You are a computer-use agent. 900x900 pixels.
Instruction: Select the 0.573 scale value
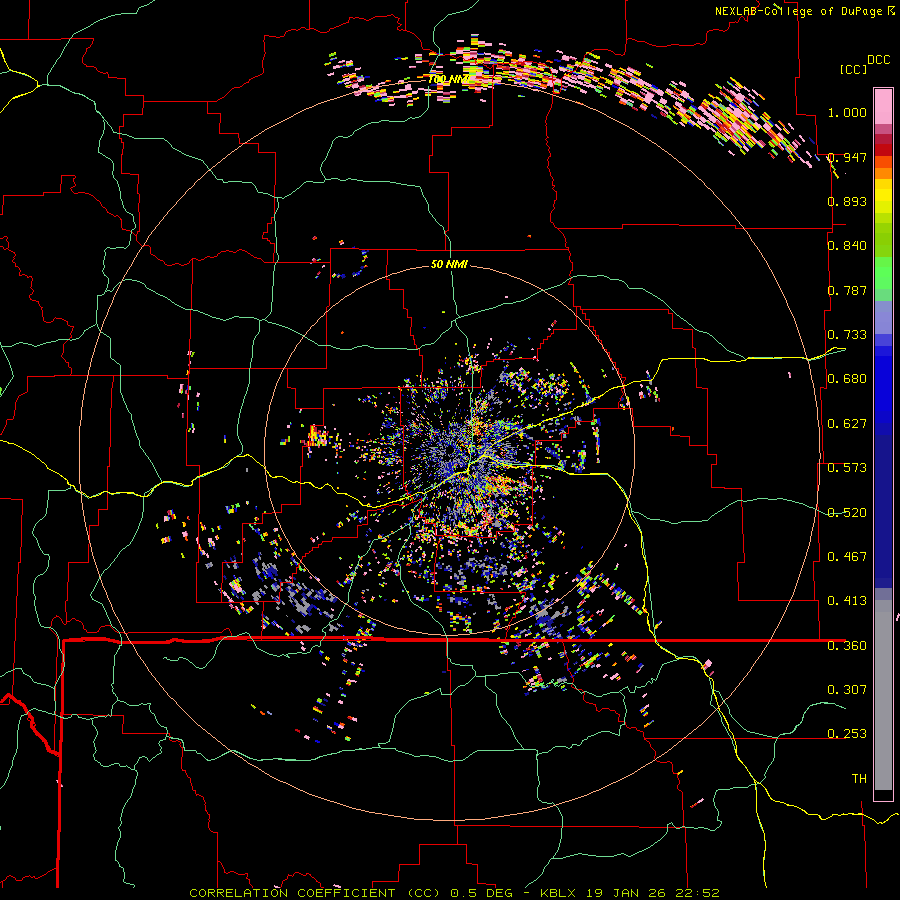[x=847, y=468]
